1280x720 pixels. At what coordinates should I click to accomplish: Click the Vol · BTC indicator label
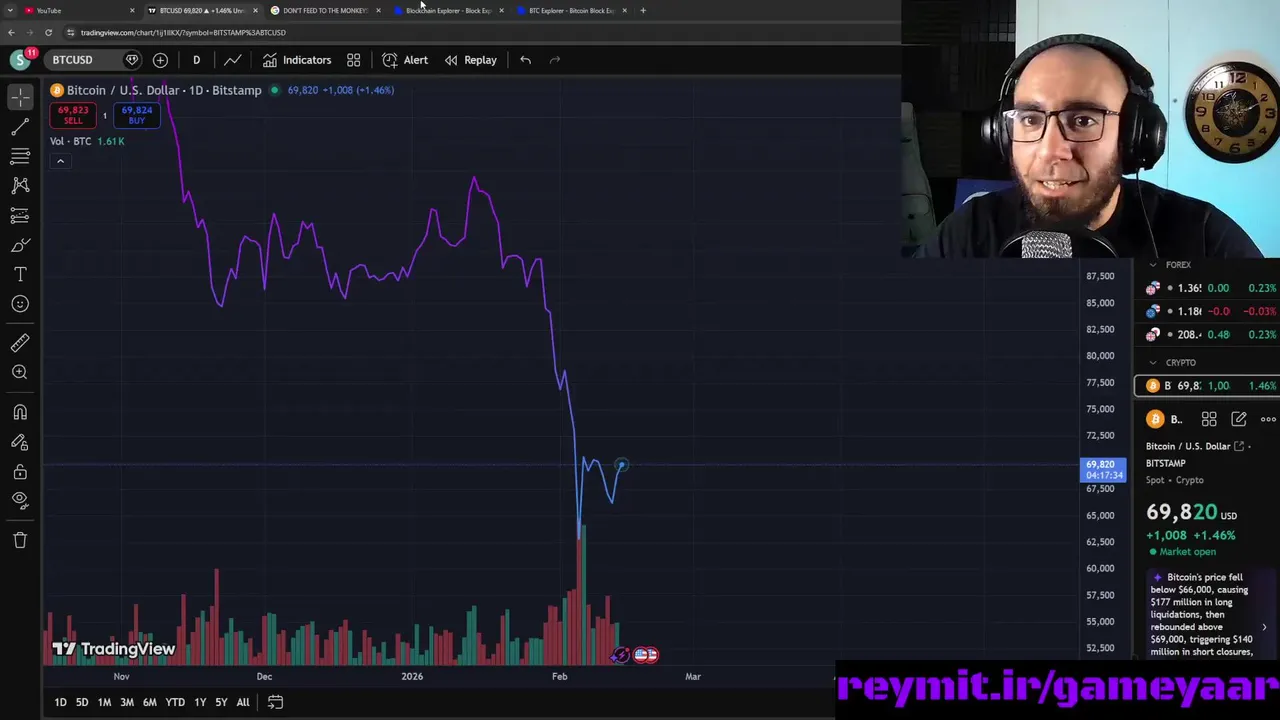pos(70,141)
